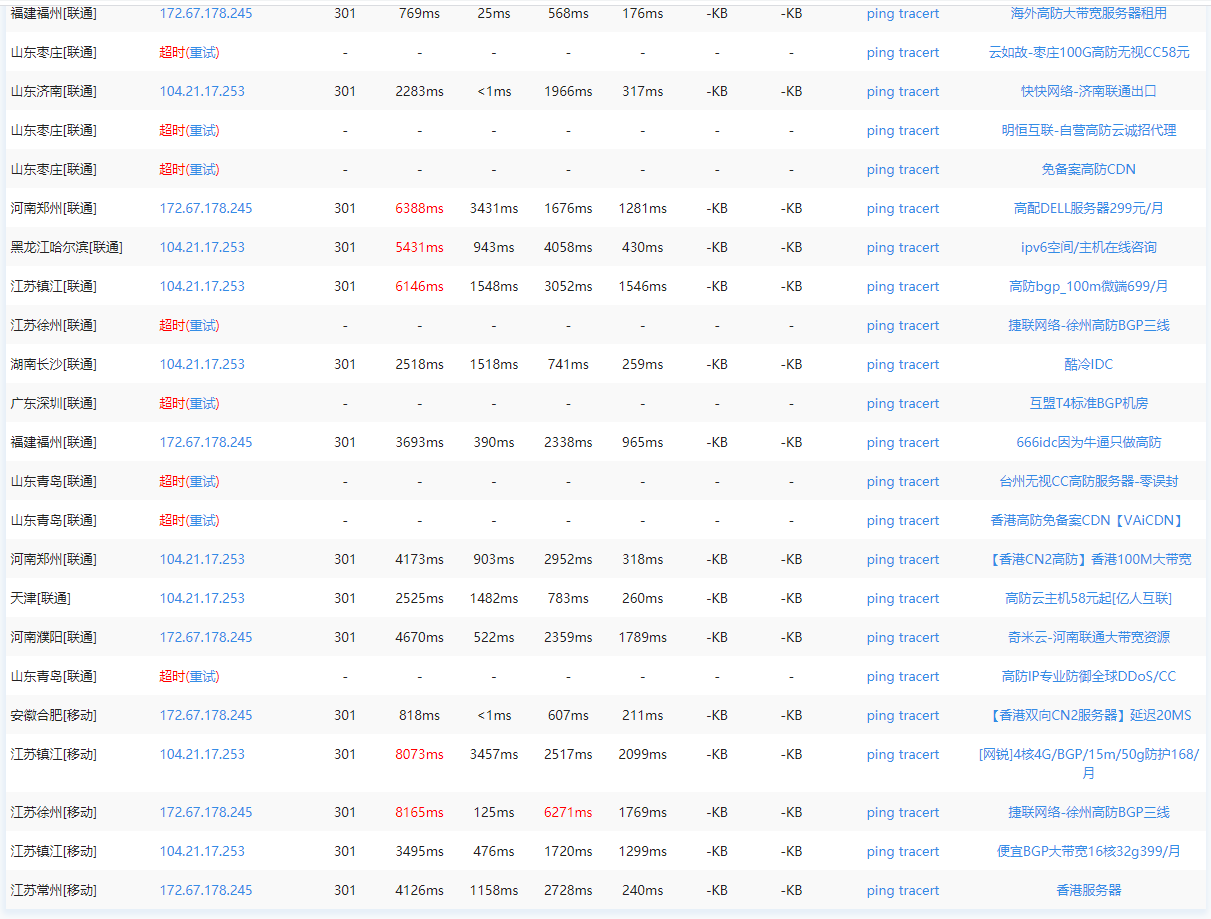1211x919 pixels.
Task: Click IP address in 安徽合肥[移动] row
Action: 206,716
